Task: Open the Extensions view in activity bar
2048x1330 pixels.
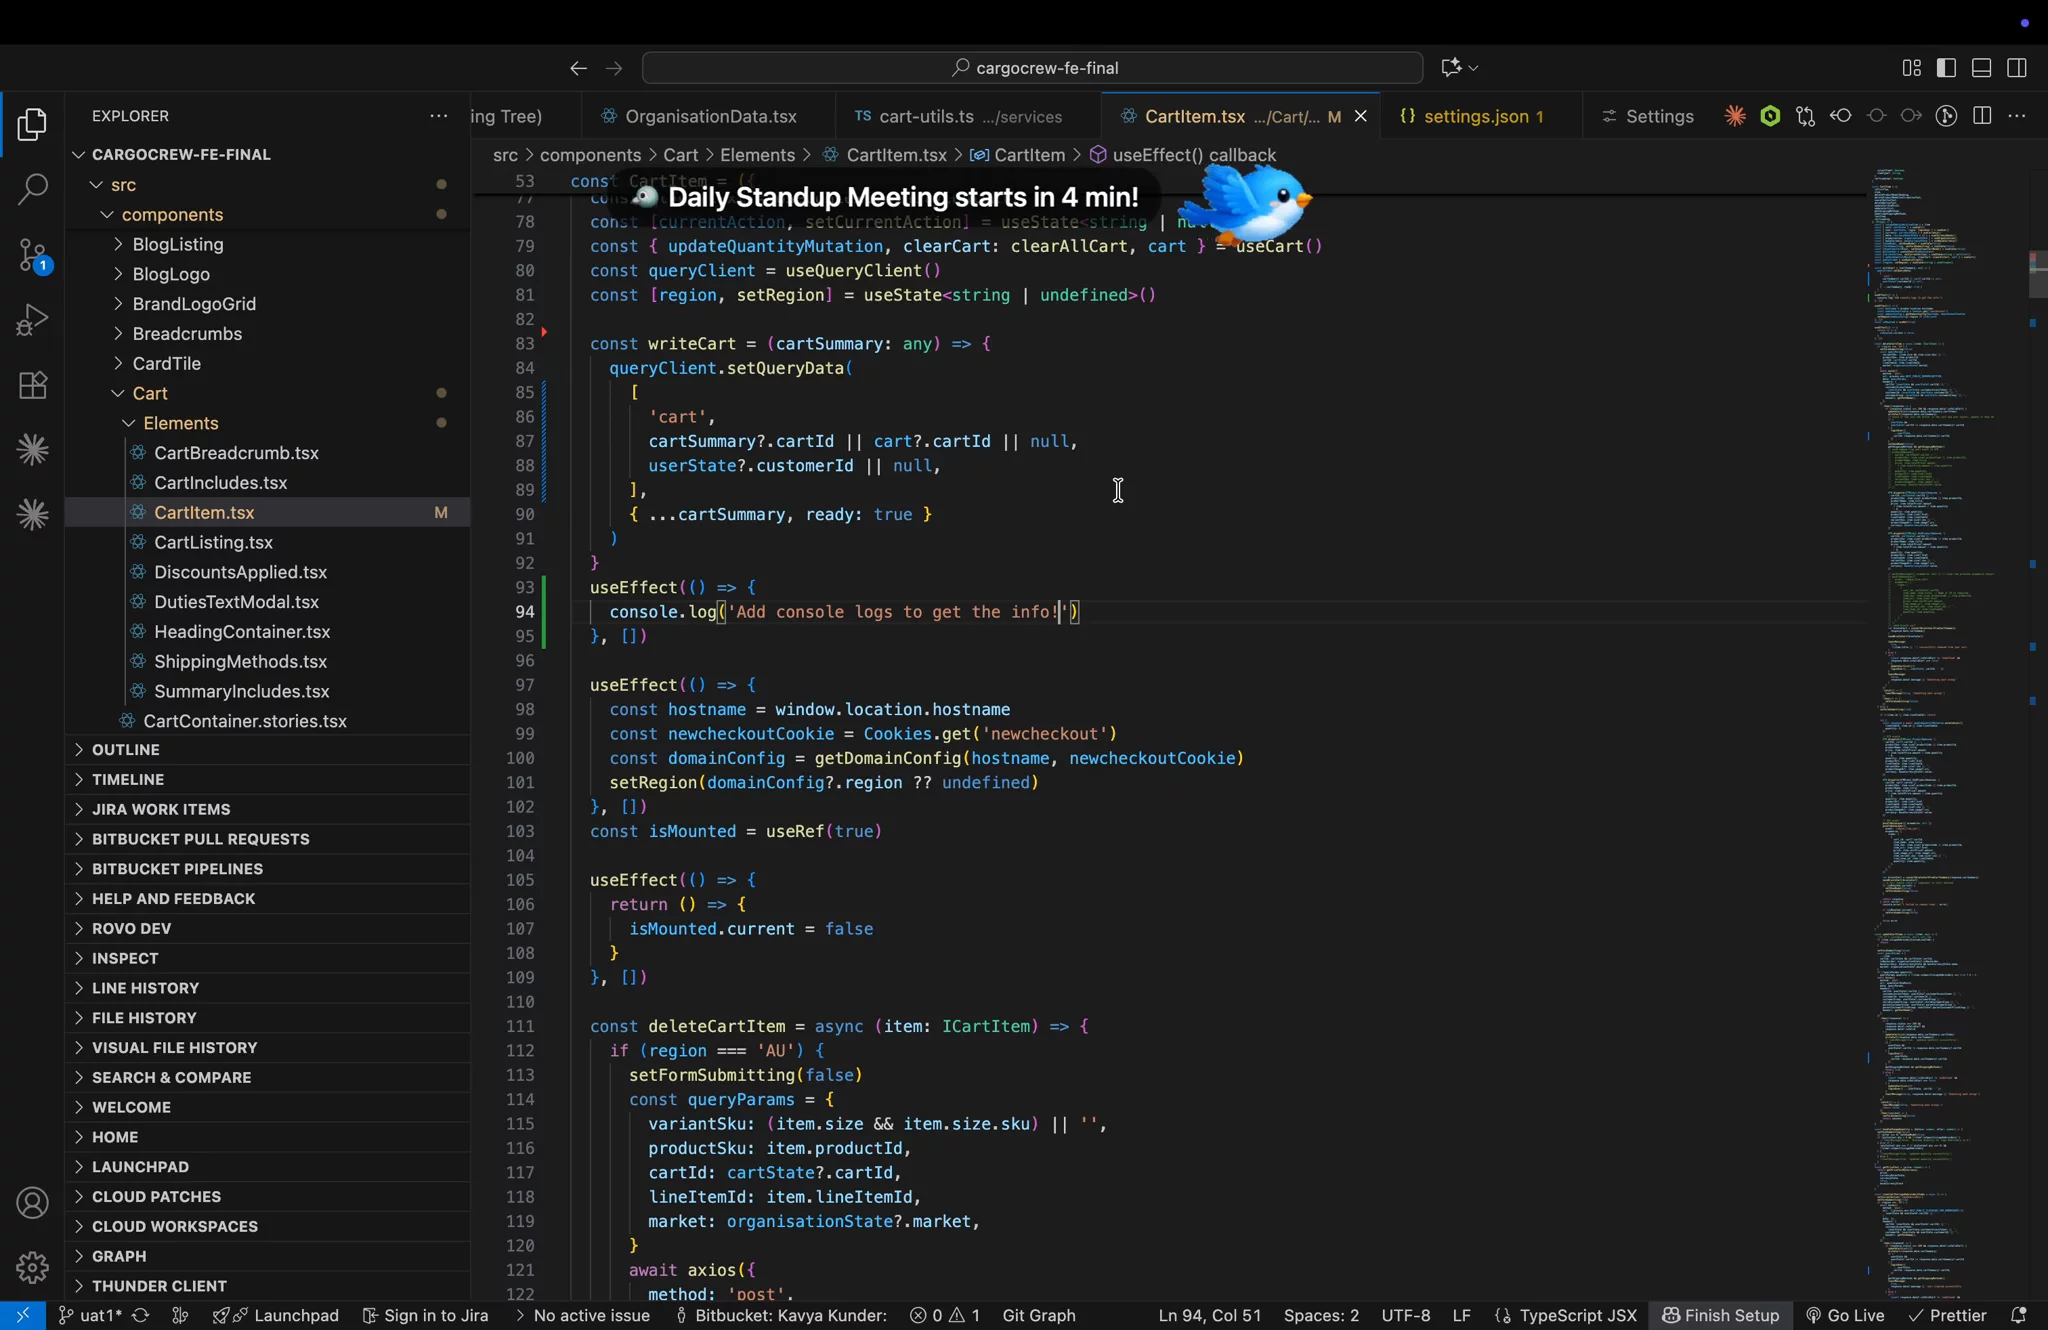Action: point(32,385)
